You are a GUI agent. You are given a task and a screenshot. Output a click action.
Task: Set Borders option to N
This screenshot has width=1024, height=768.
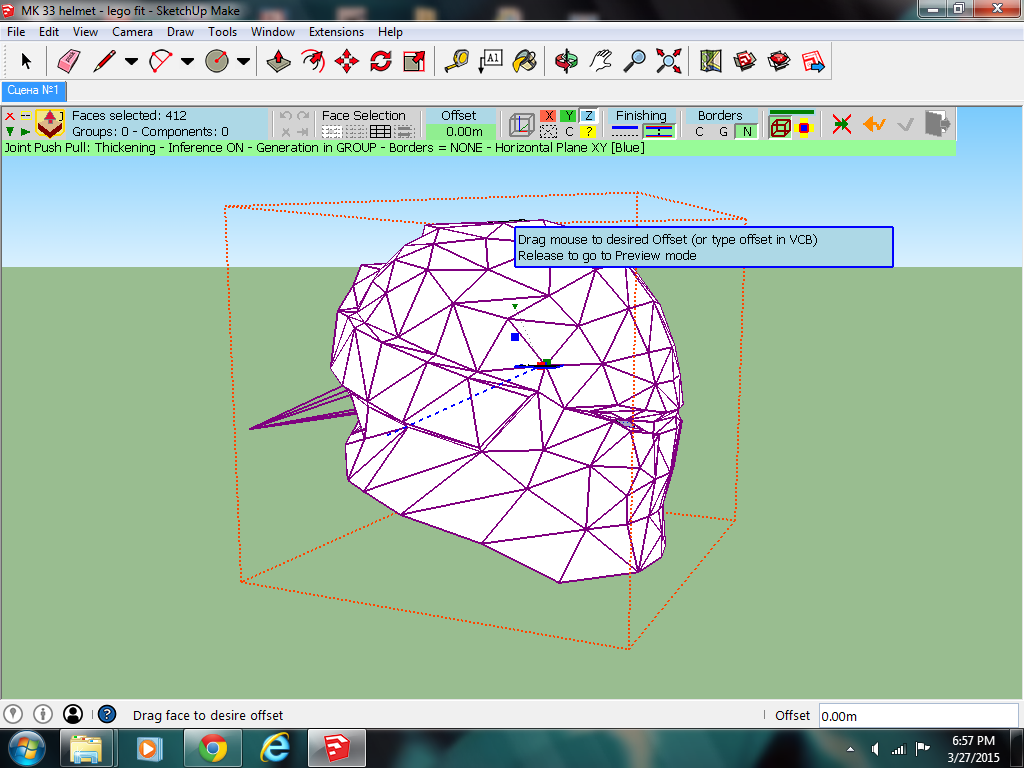tap(745, 132)
